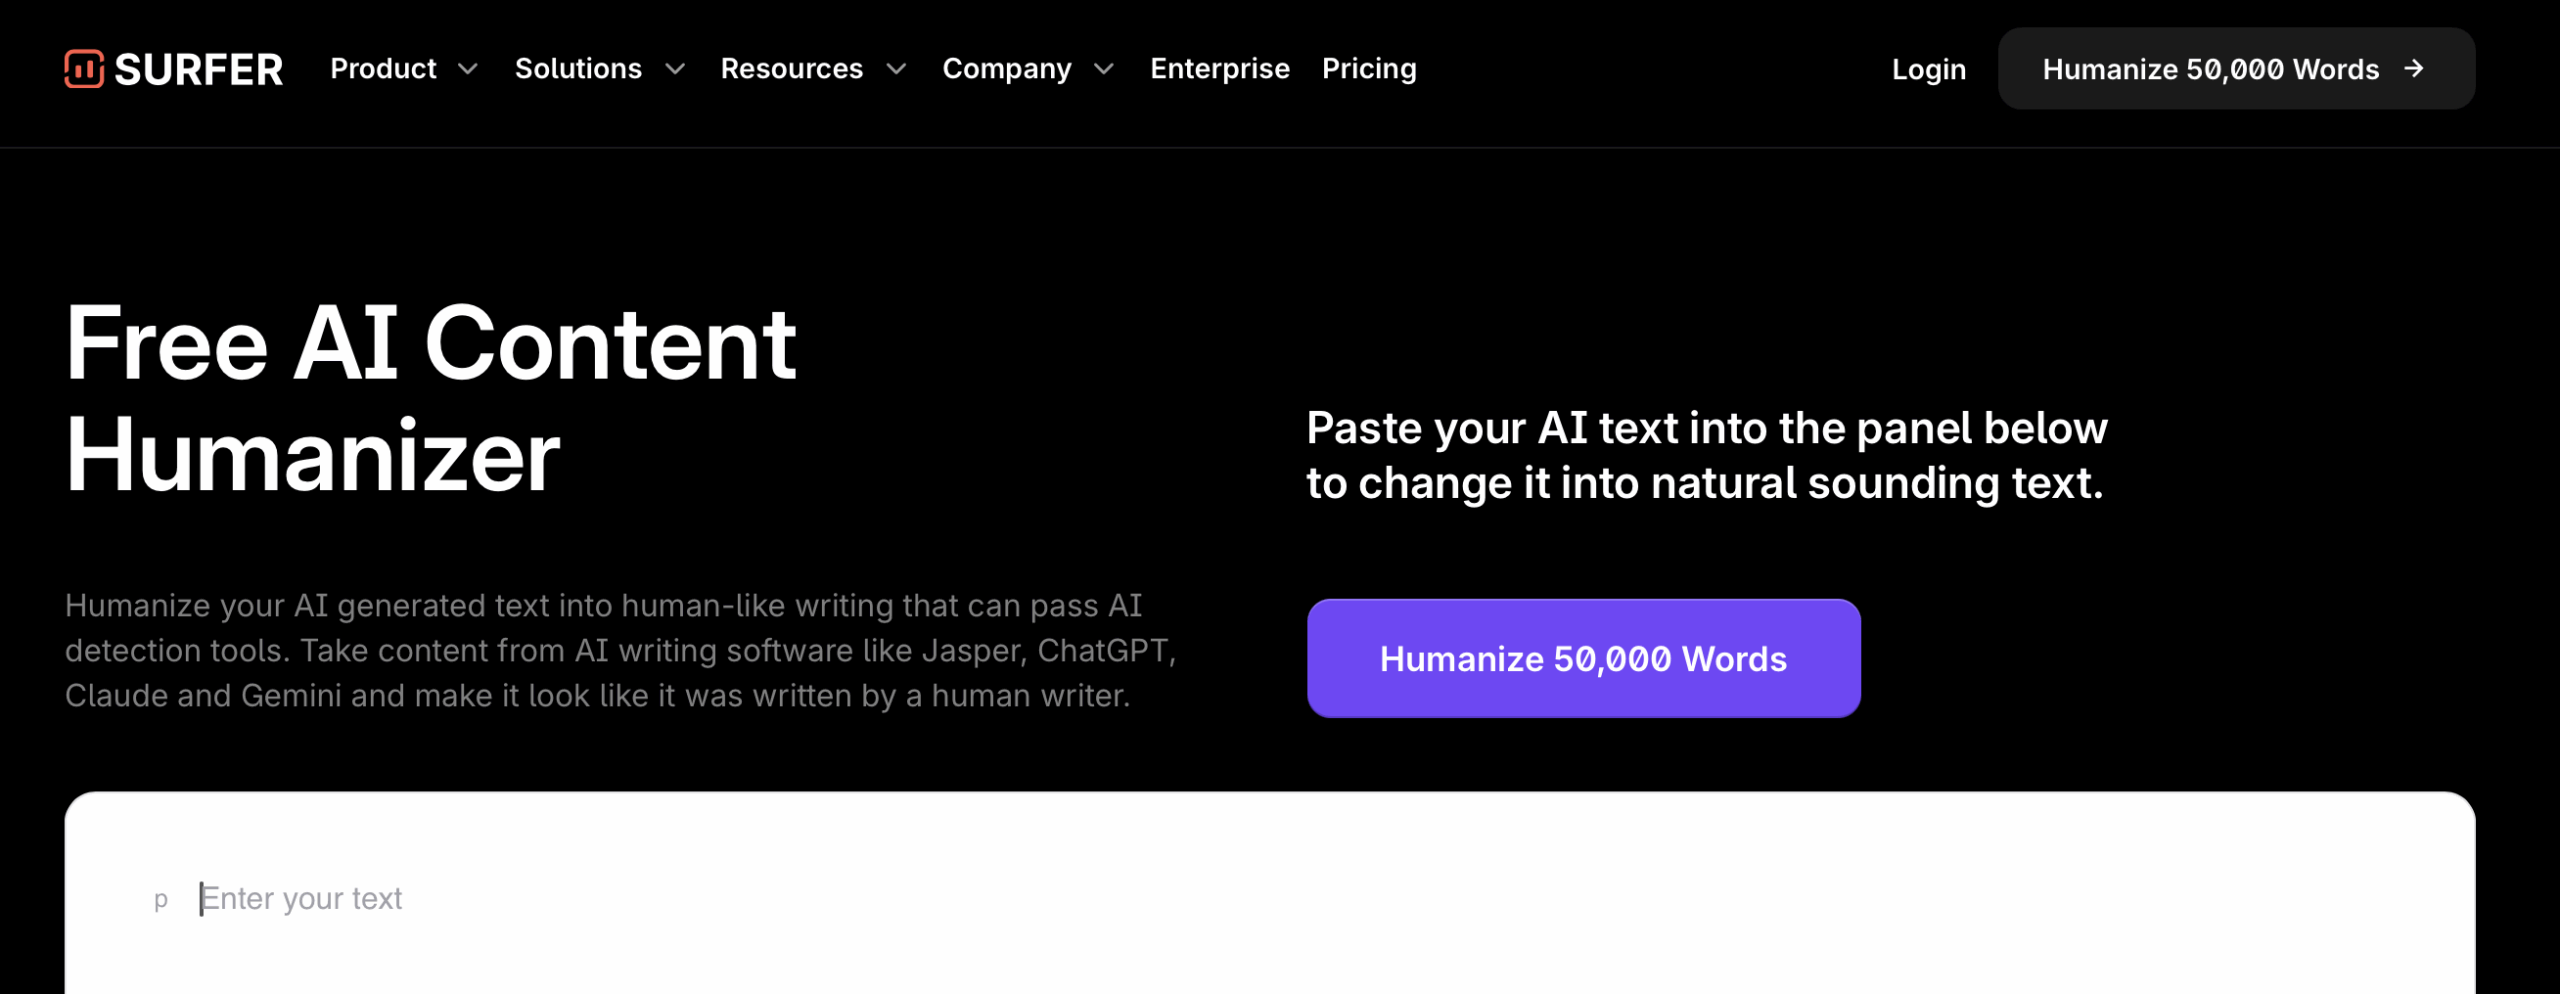Click the Login link
This screenshot has height=994, width=2560.
click(x=1928, y=69)
